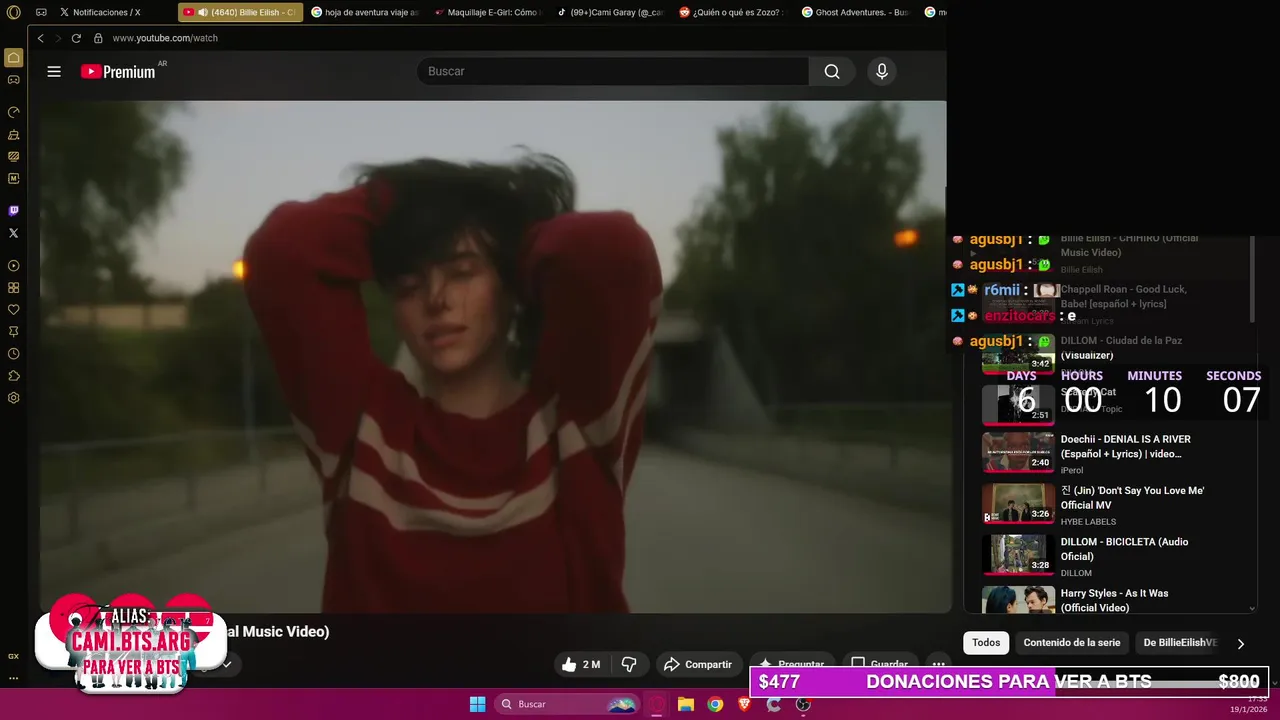1280x720 pixels.
Task: Open Twitch from the sidebar
Action: point(13,211)
